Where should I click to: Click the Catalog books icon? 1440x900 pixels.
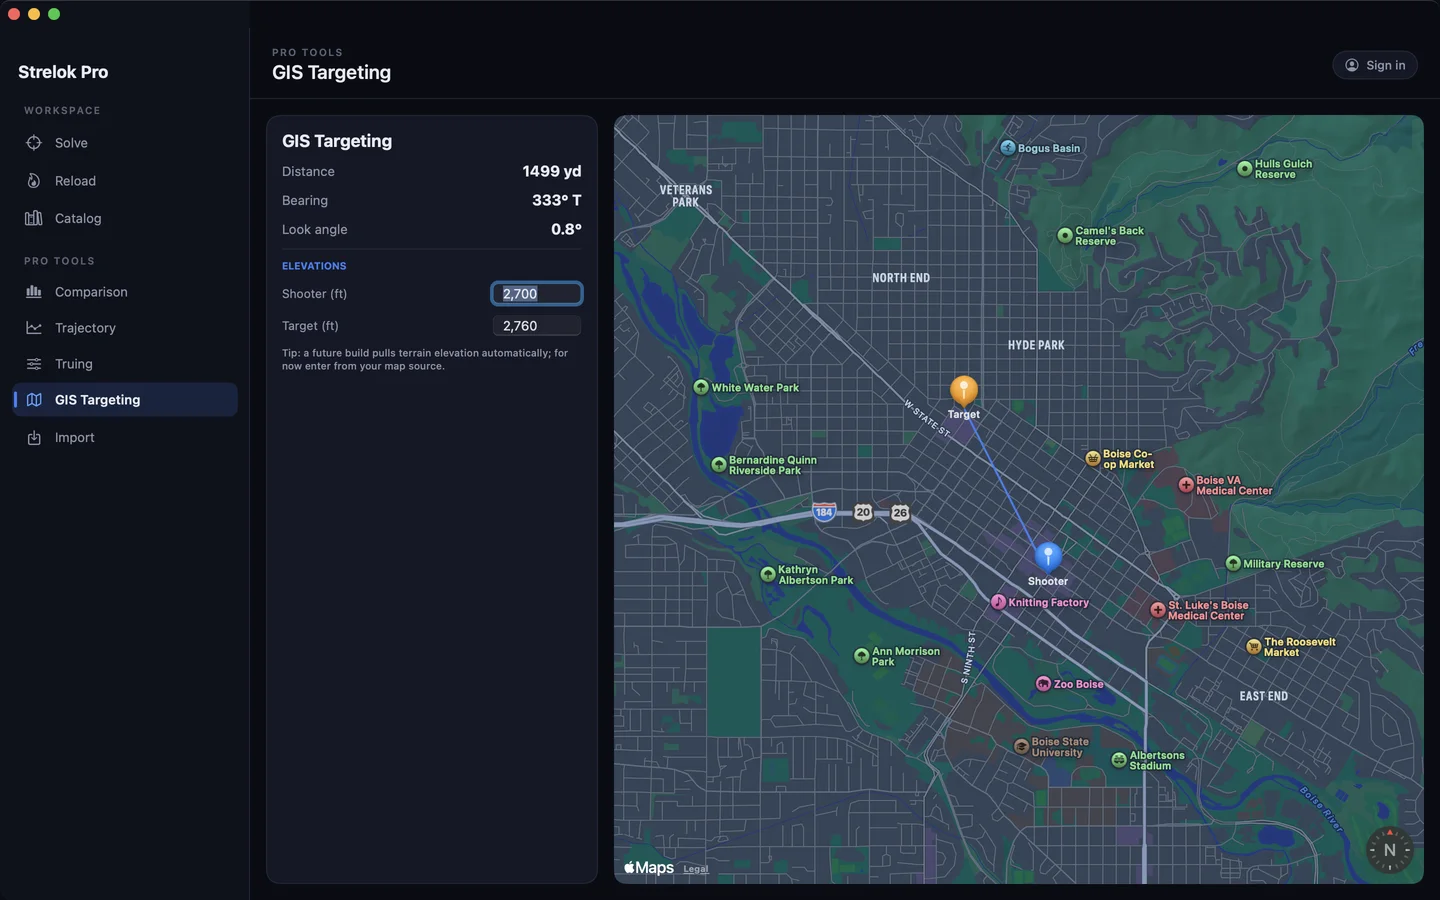pos(34,218)
